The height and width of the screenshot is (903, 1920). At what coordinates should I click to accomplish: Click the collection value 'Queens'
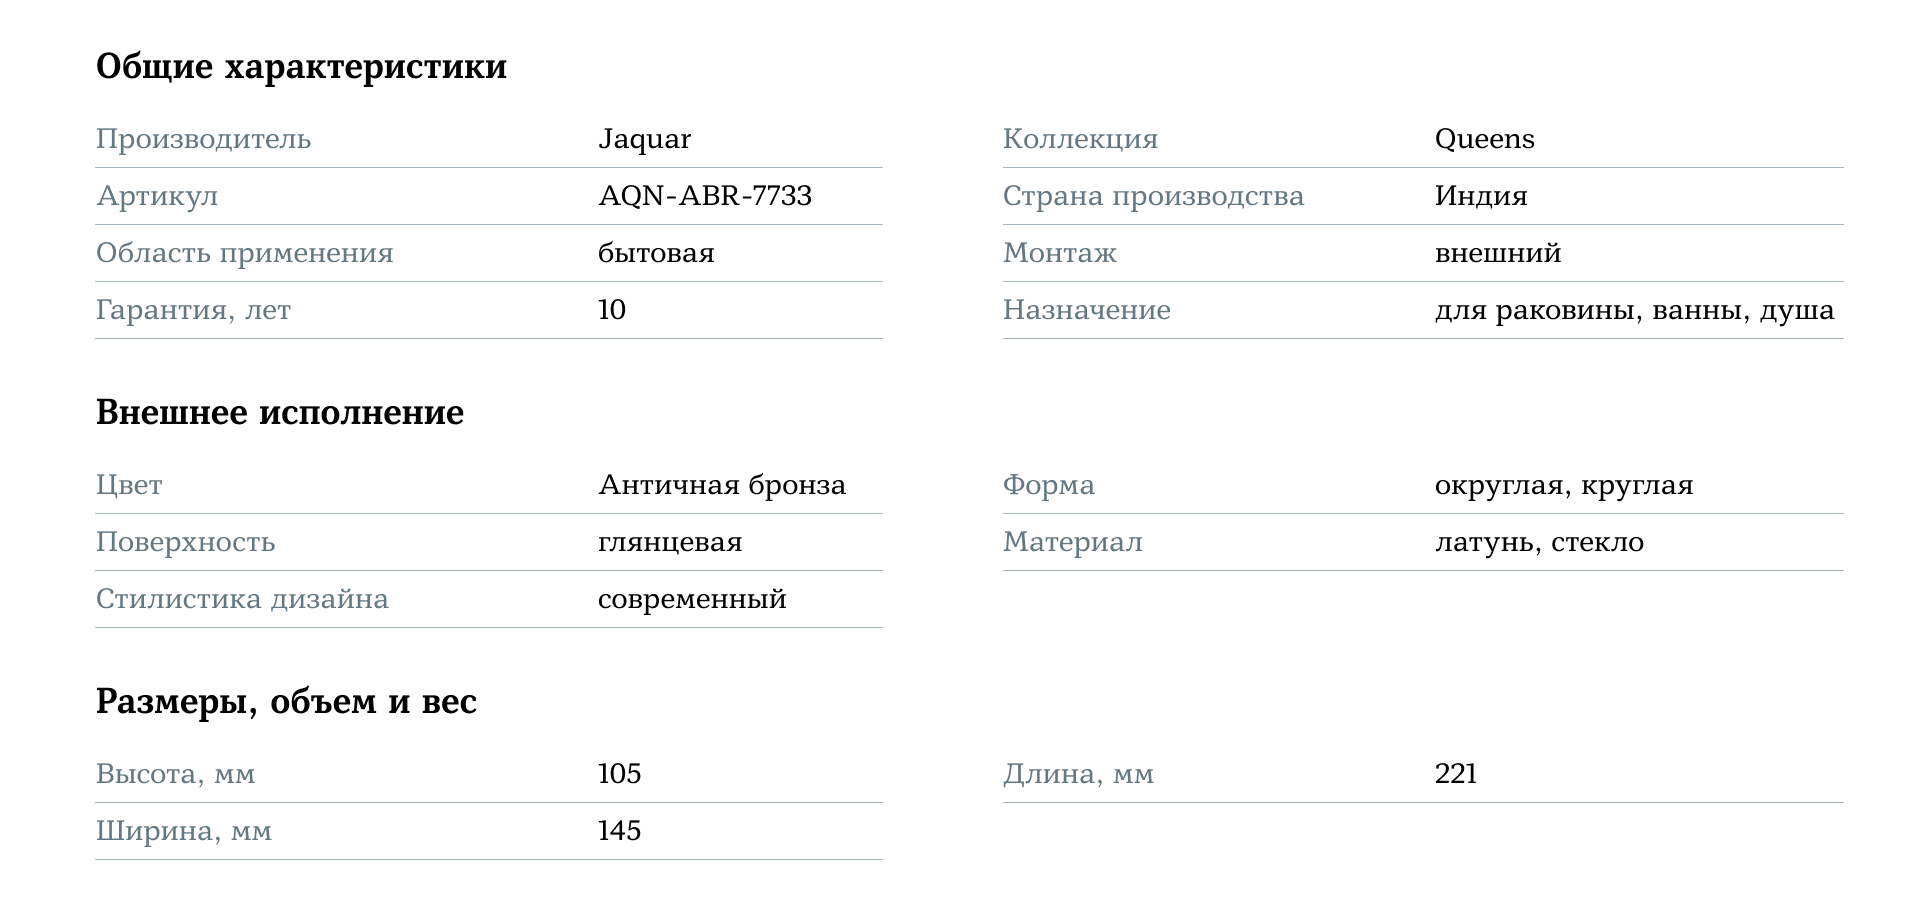tap(1484, 139)
